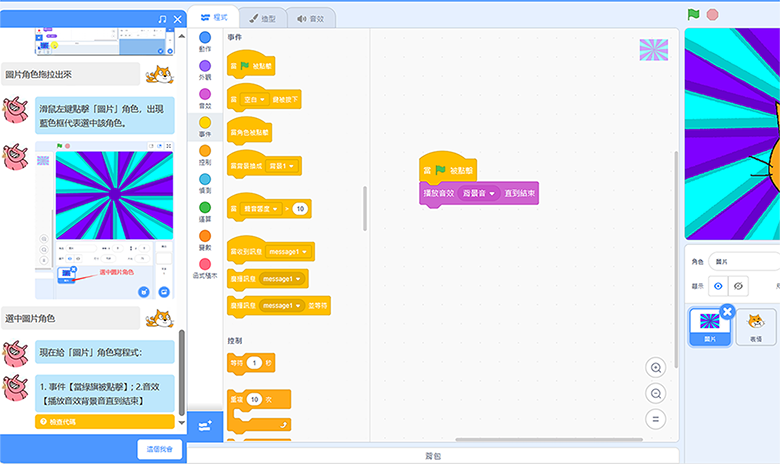Switch to the 音效 (Sounds) tab

311,18
